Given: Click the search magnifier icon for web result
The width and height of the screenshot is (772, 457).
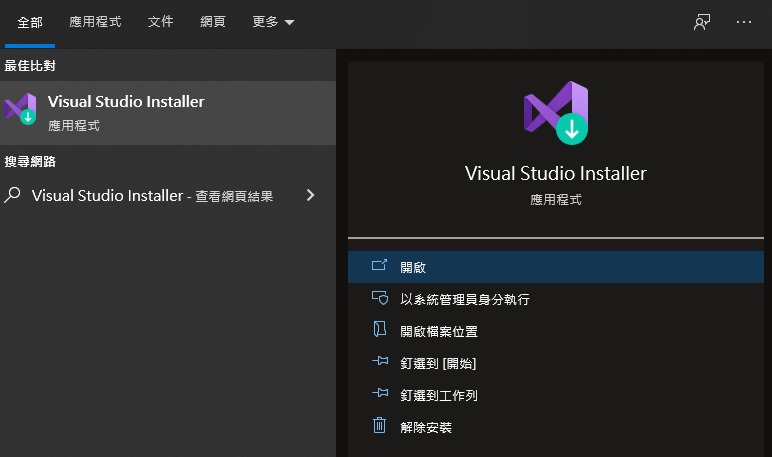Looking at the screenshot, I should (x=12, y=195).
